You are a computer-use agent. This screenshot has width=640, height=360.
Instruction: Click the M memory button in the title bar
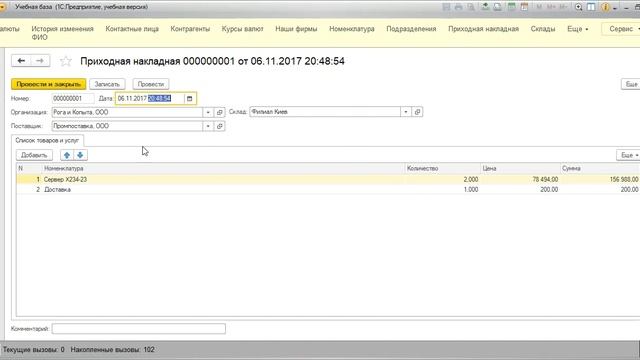(x=539, y=7)
